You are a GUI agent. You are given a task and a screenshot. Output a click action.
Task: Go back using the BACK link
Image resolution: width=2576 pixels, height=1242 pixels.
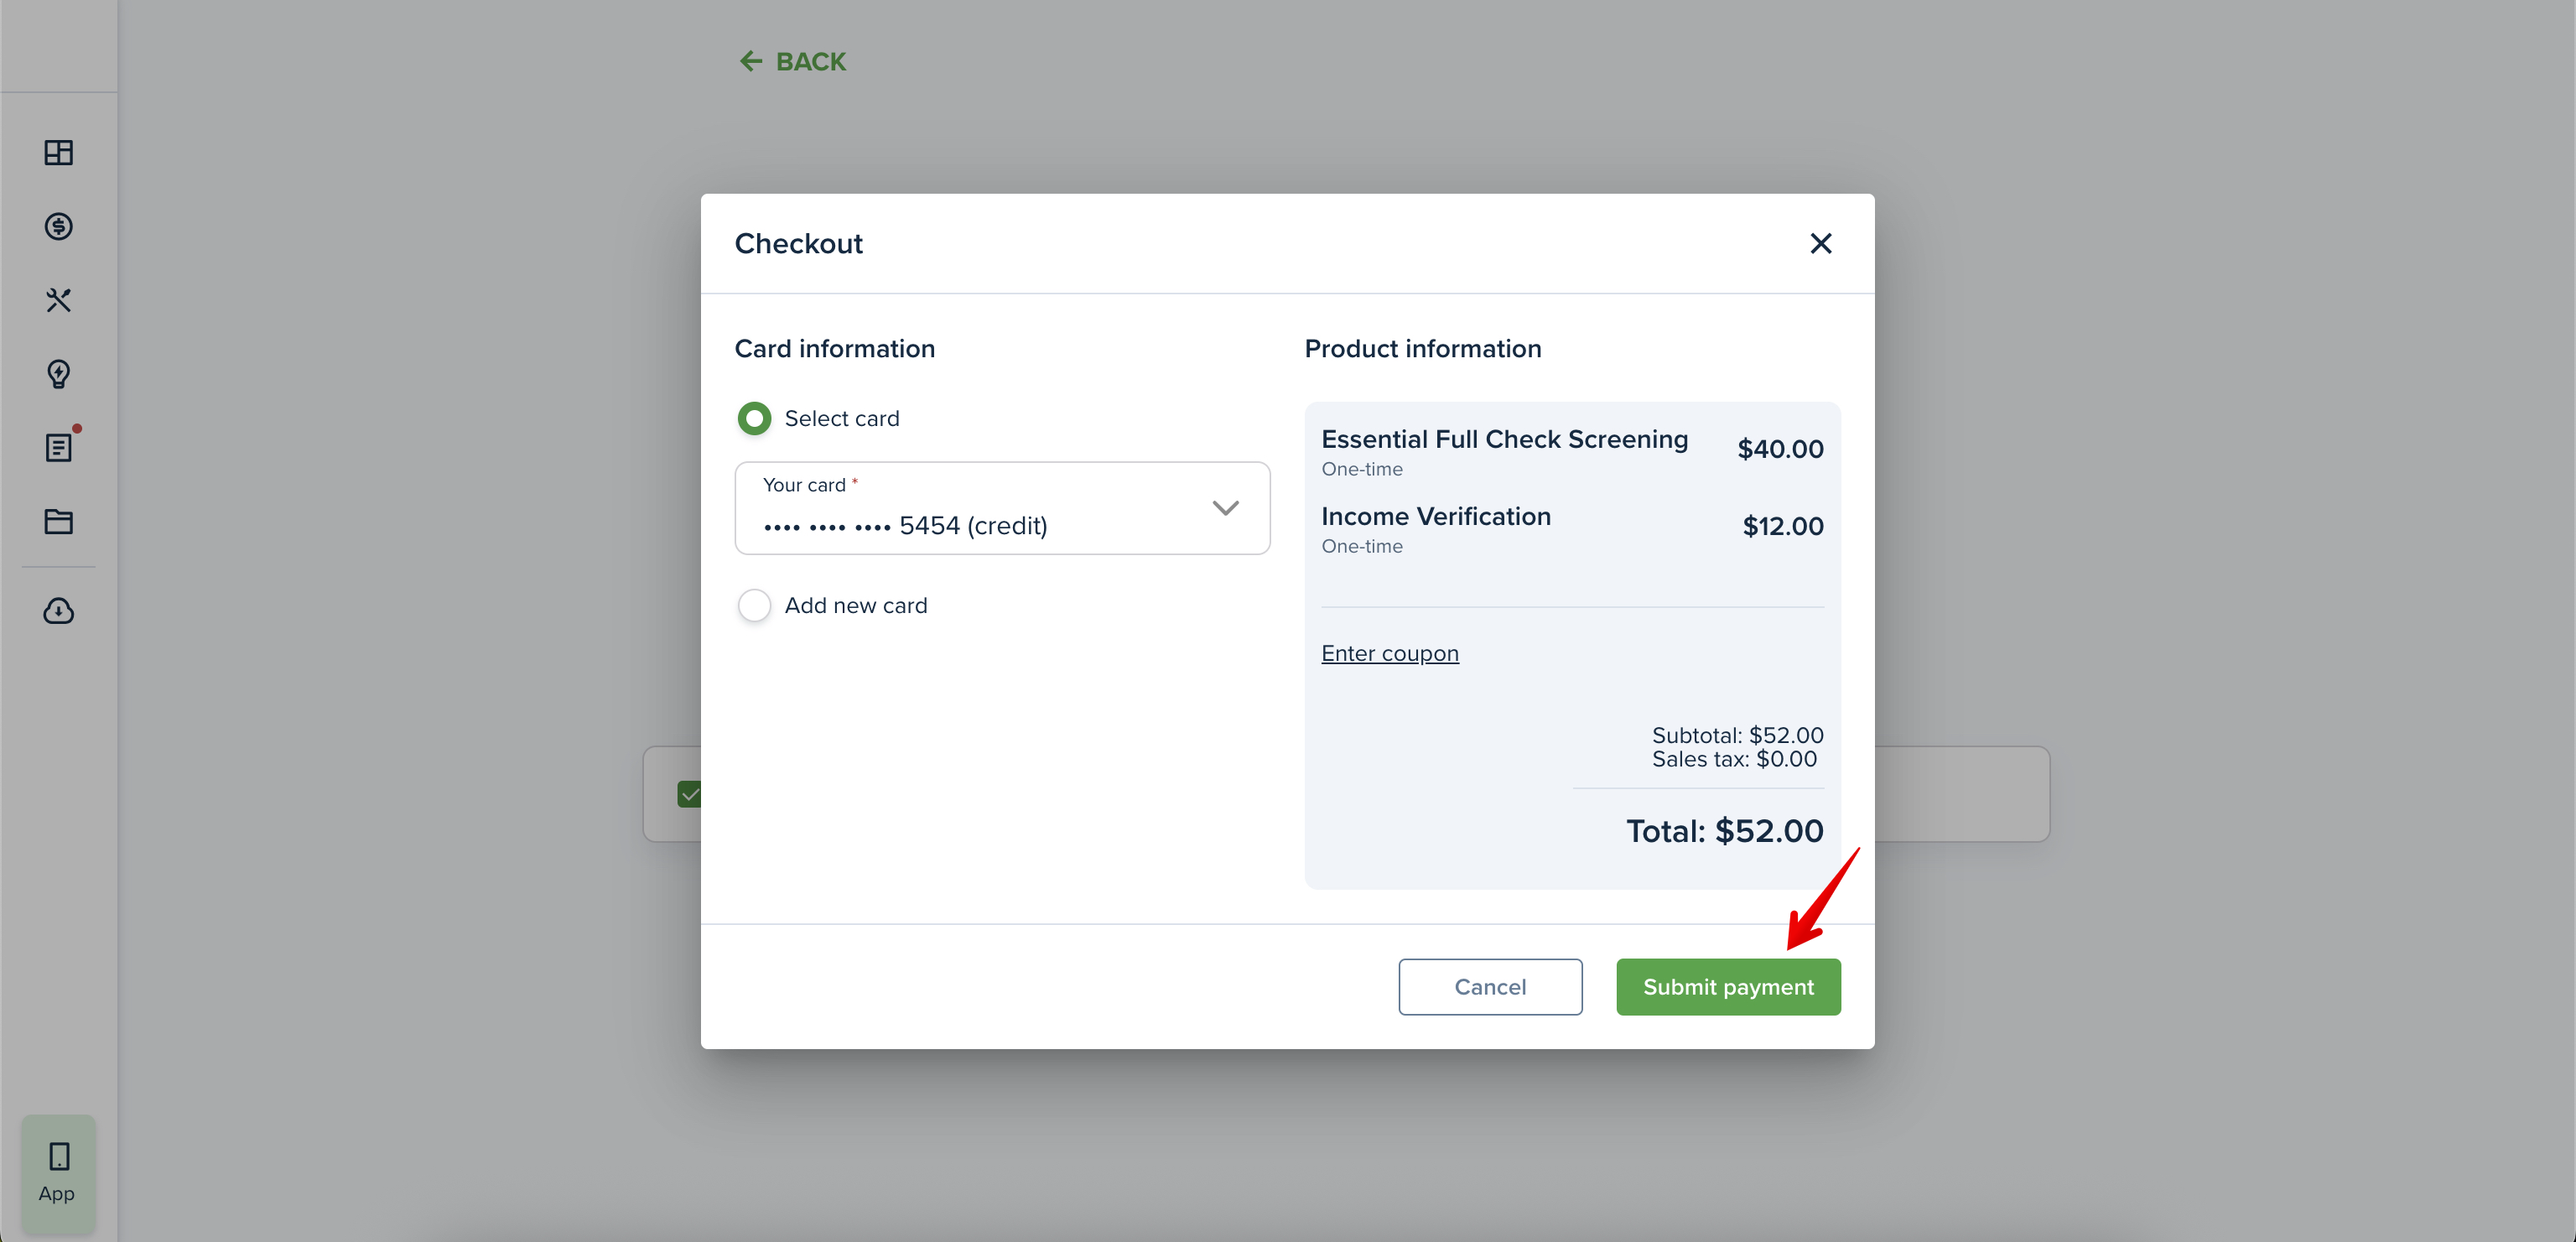[792, 61]
